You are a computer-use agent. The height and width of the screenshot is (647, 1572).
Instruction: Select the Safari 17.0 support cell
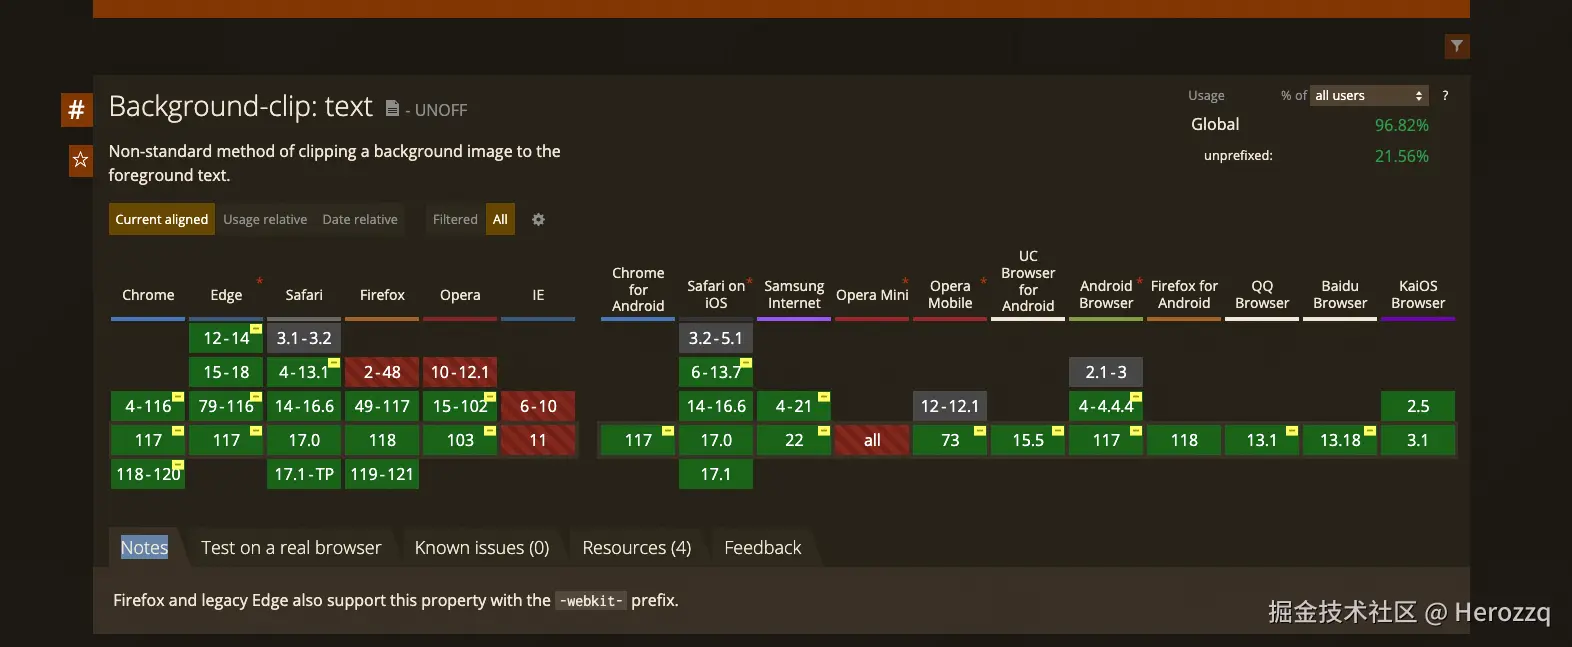pos(304,440)
